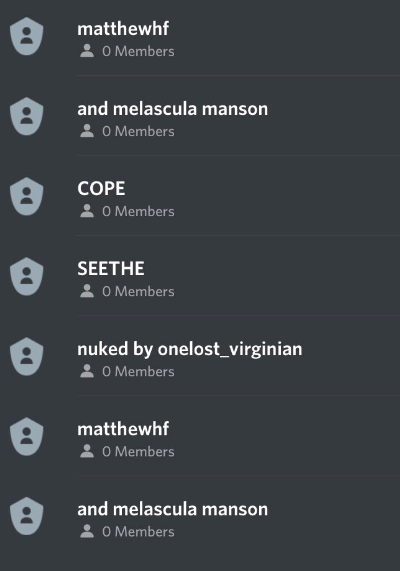Click shield icon of the last matthewhf role
400x571 pixels.
[x=27, y=437]
